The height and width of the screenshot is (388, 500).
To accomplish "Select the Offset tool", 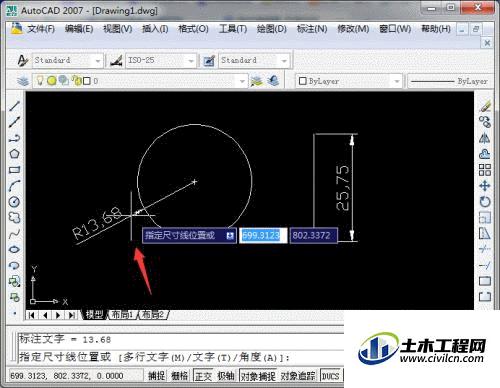I will 485,154.
